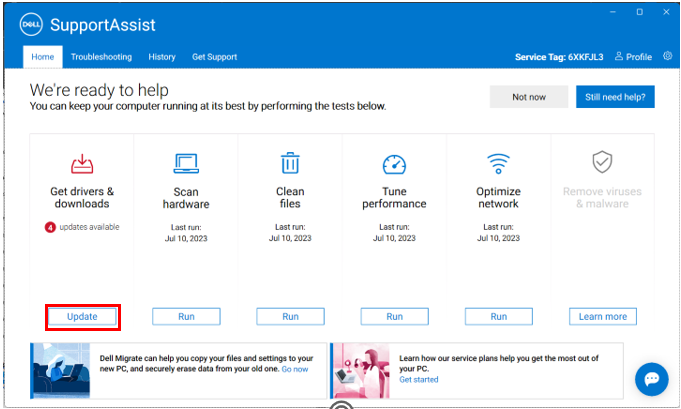Click the We're ready to help heading

pyautogui.click(x=99, y=90)
